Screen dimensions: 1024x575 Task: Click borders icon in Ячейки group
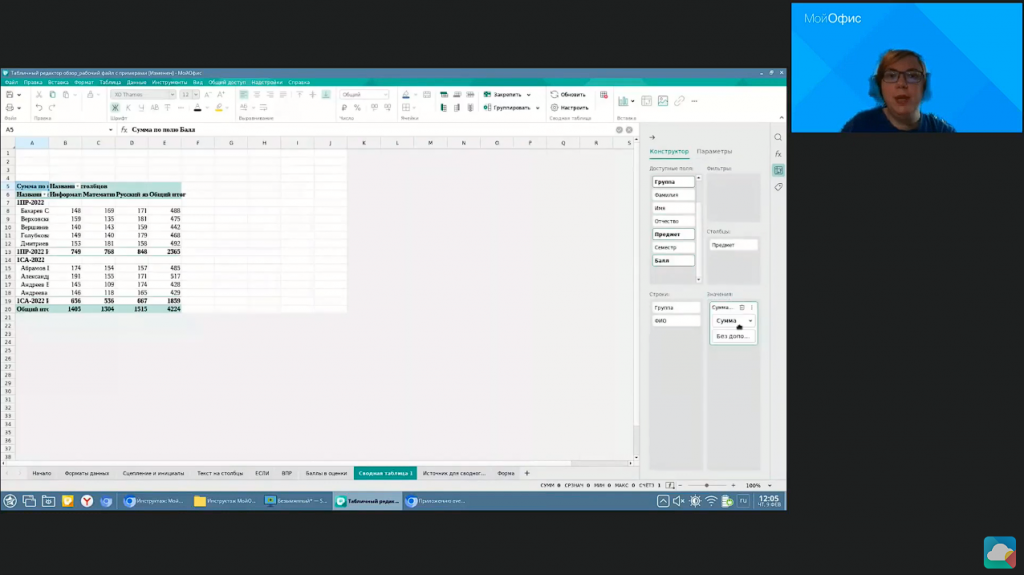click(x=406, y=108)
